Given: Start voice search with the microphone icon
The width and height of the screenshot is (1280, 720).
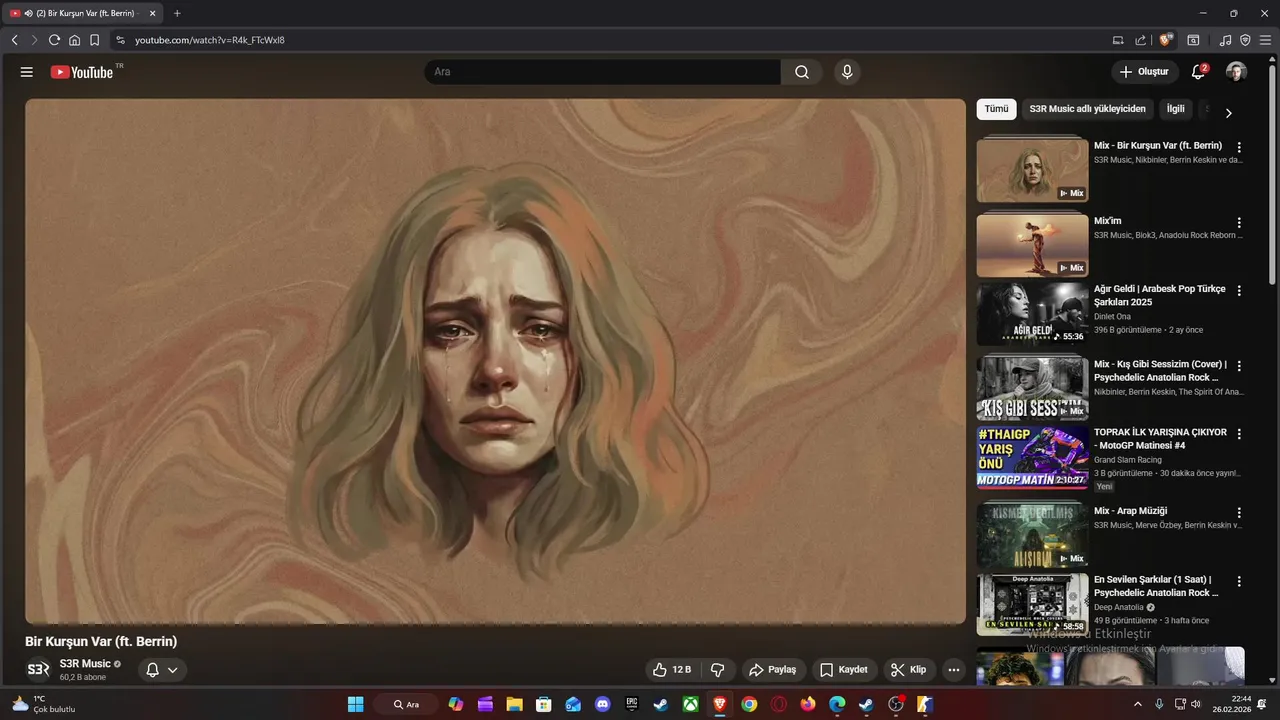Looking at the screenshot, I should click(x=847, y=72).
